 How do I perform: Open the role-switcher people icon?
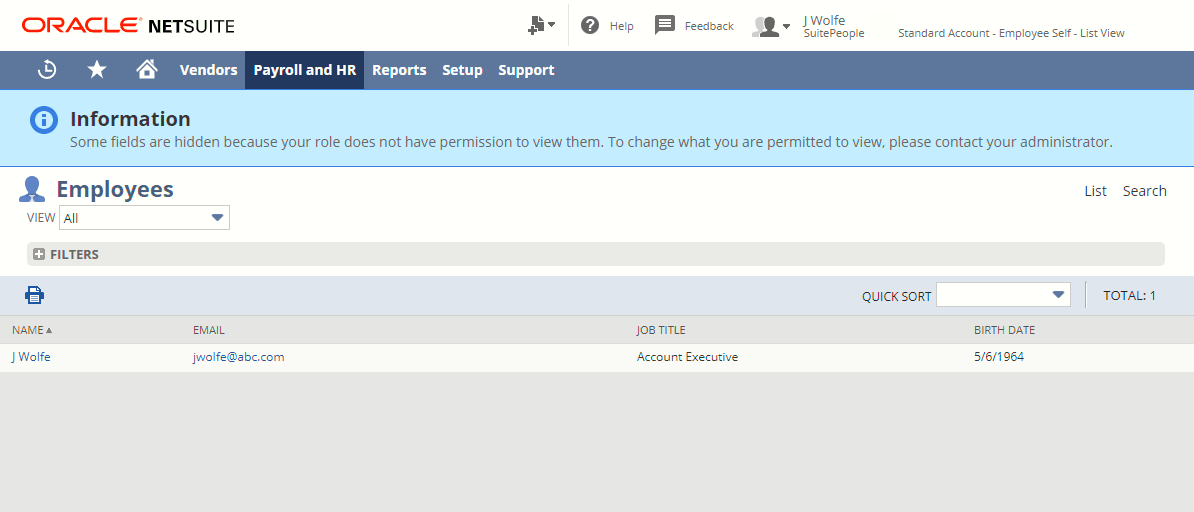pyautogui.click(x=771, y=26)
